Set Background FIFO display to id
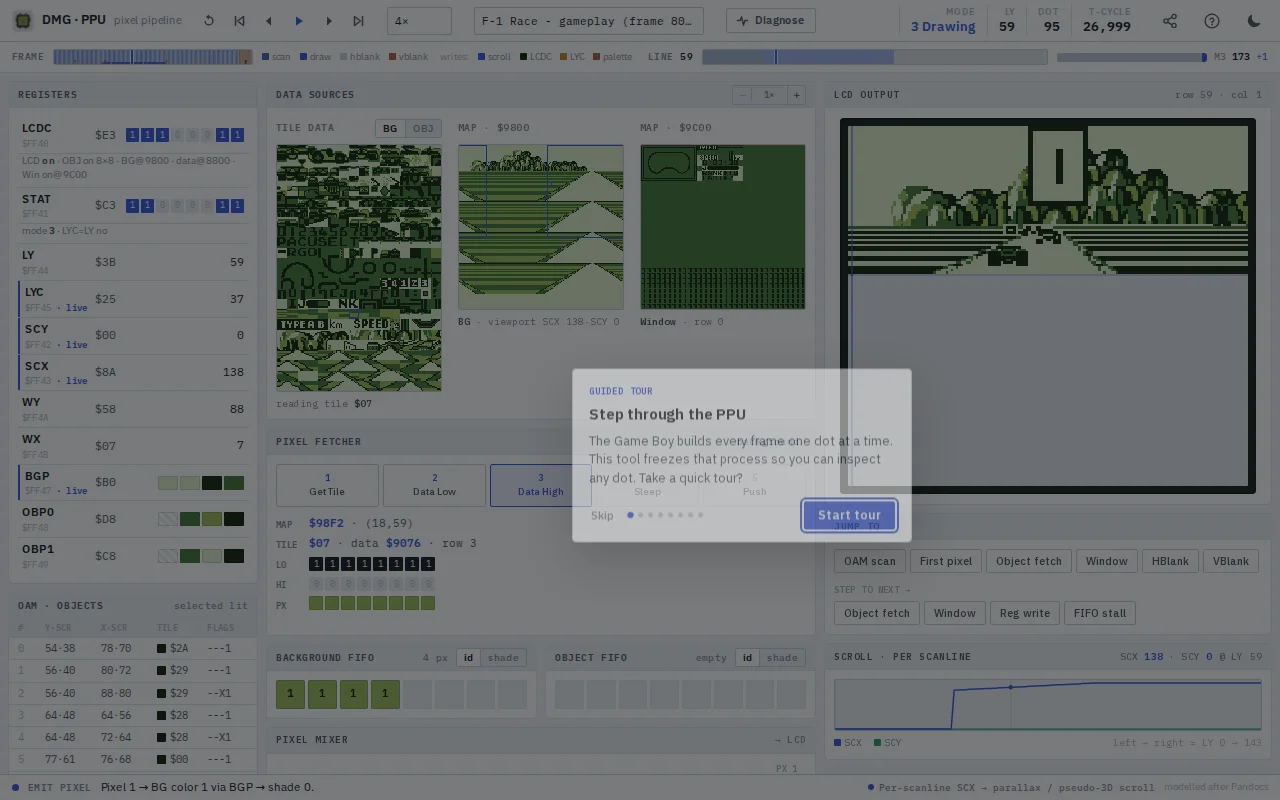Screen dimensions: 1280x800 [x=468, y=657]
